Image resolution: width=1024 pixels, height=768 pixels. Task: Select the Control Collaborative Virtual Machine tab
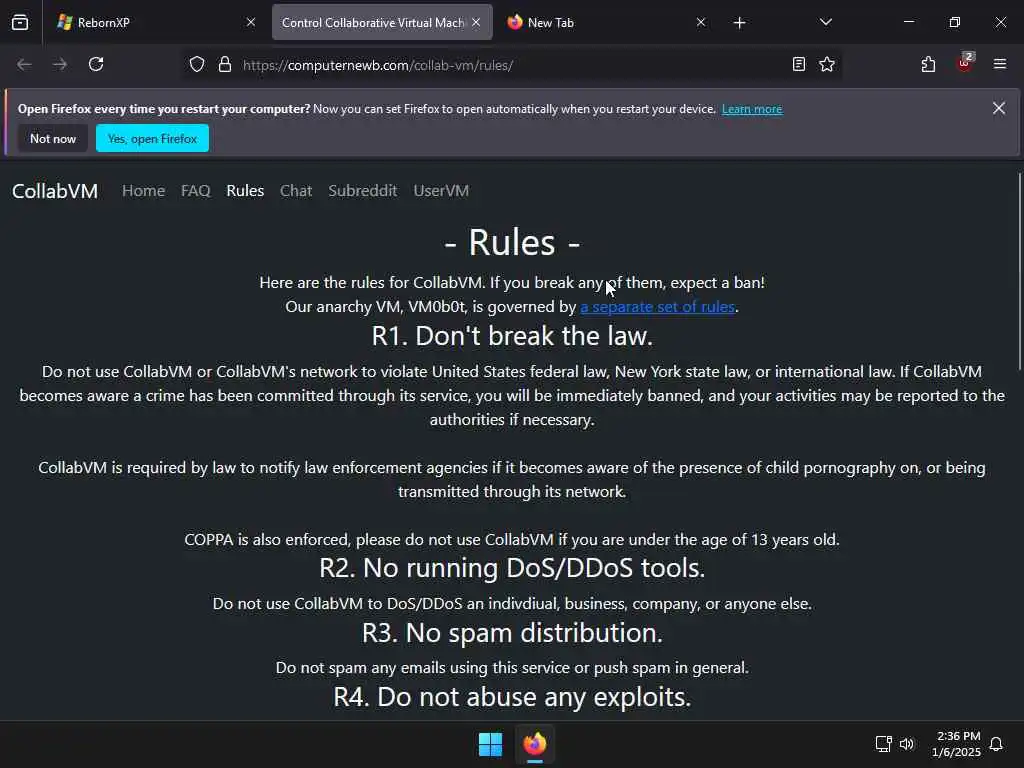point(382,22)
